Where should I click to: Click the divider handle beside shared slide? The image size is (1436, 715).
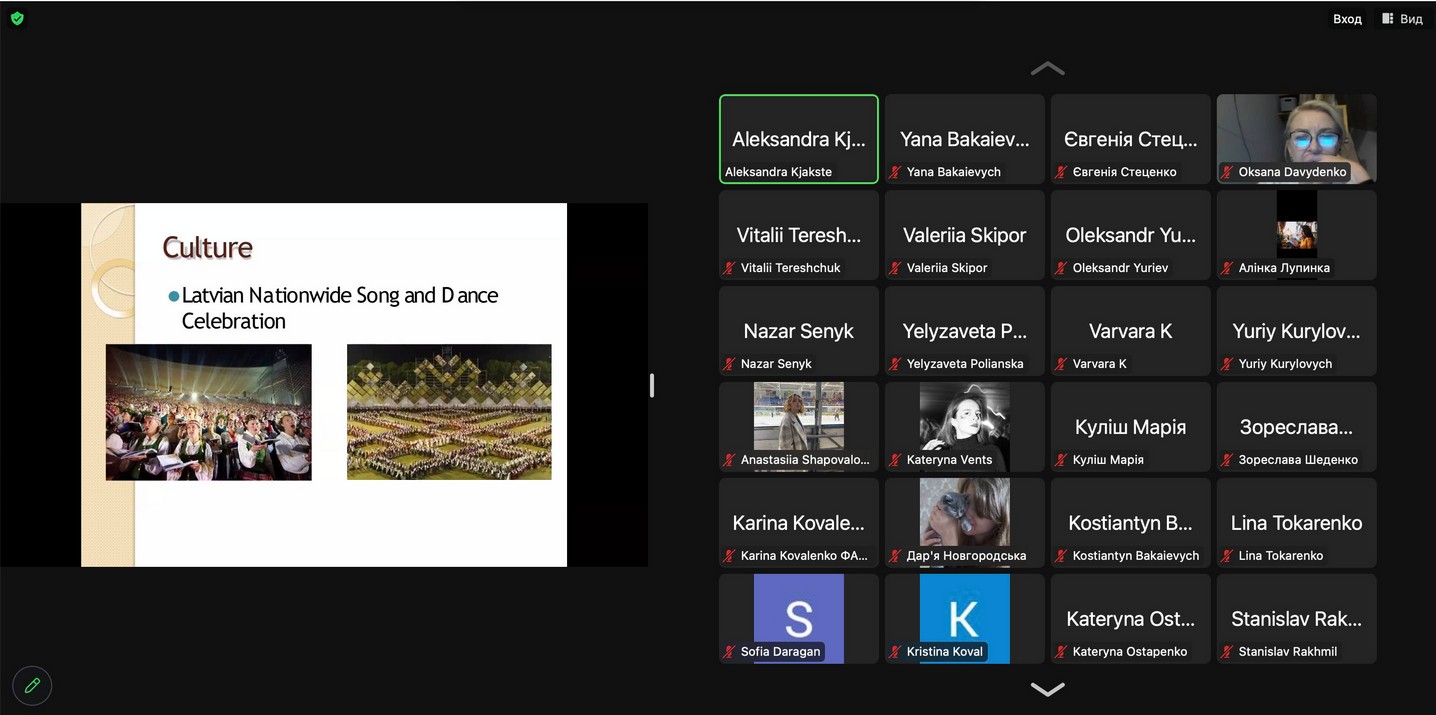(652, 385)
